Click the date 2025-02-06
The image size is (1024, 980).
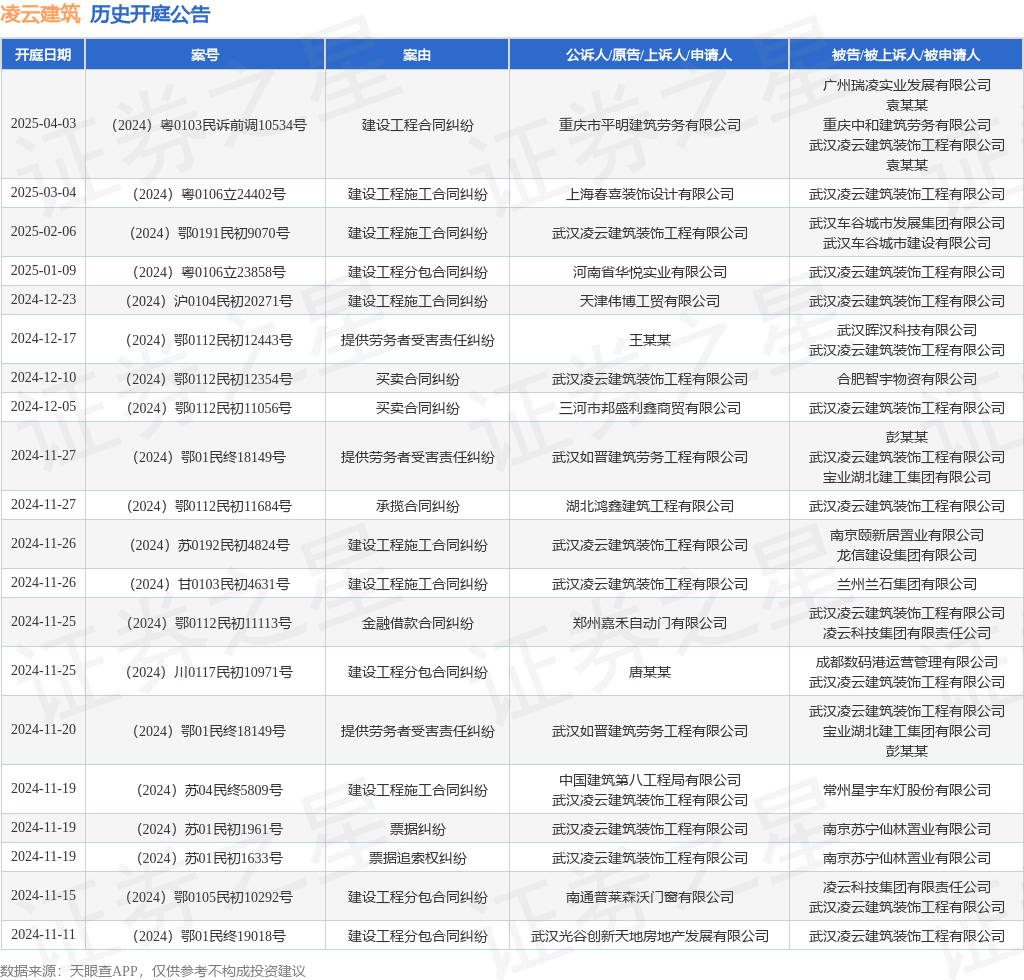tap(43, 232)
